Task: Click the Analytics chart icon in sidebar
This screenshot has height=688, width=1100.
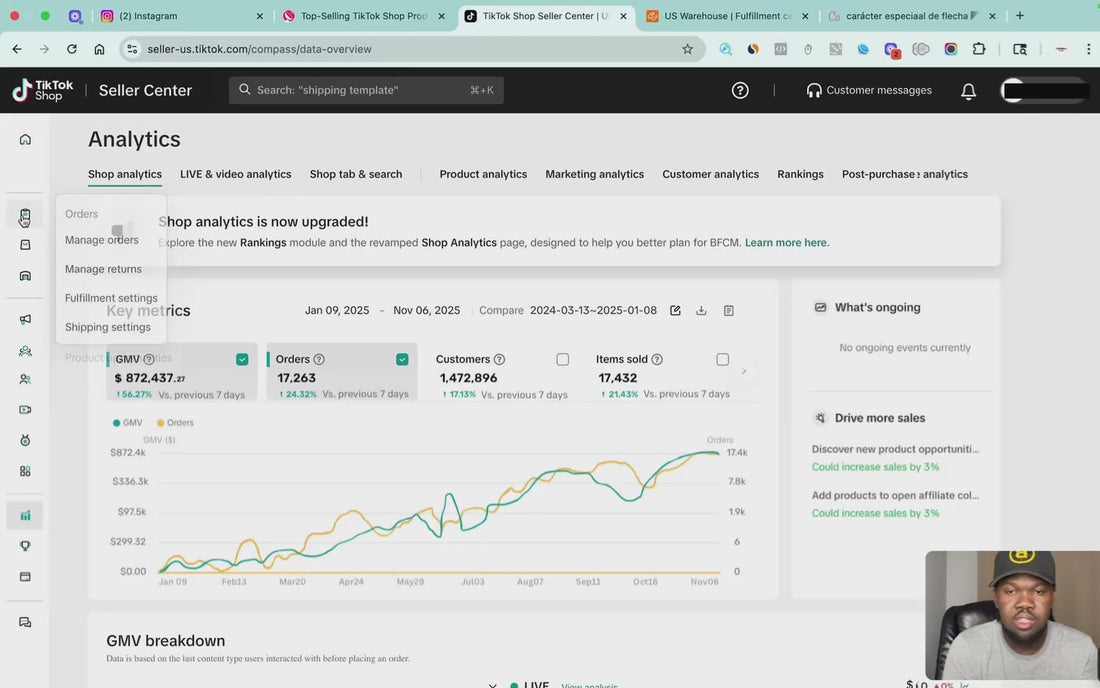Action: pos(25,516)
